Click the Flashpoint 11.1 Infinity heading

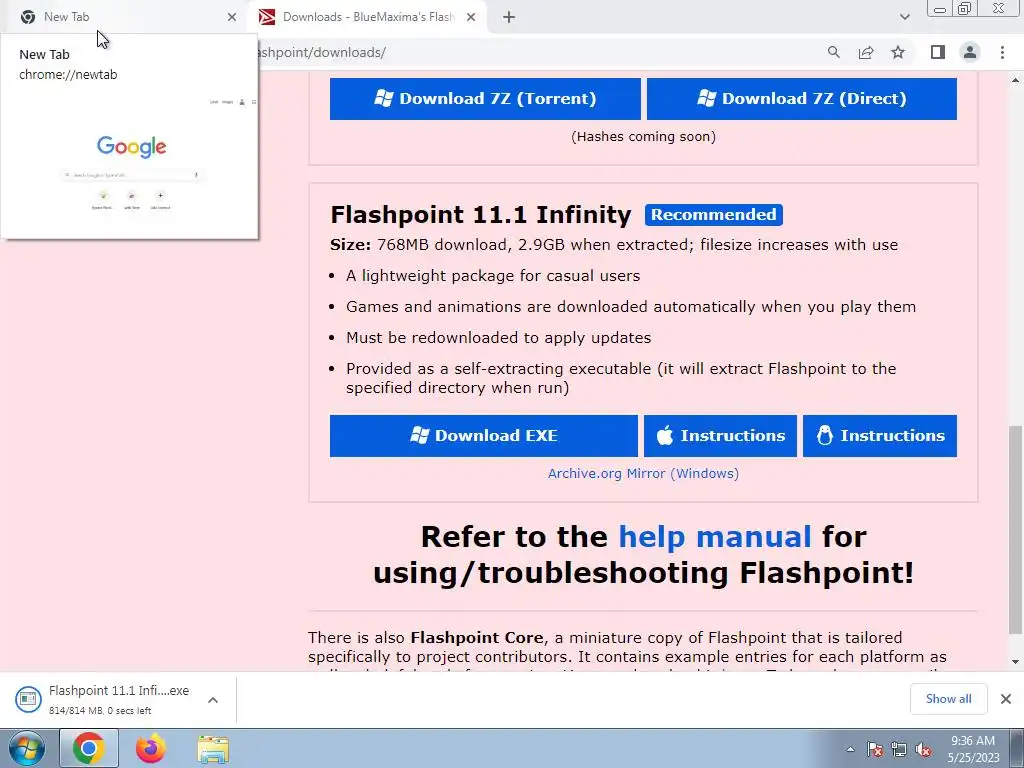[481, 215]
